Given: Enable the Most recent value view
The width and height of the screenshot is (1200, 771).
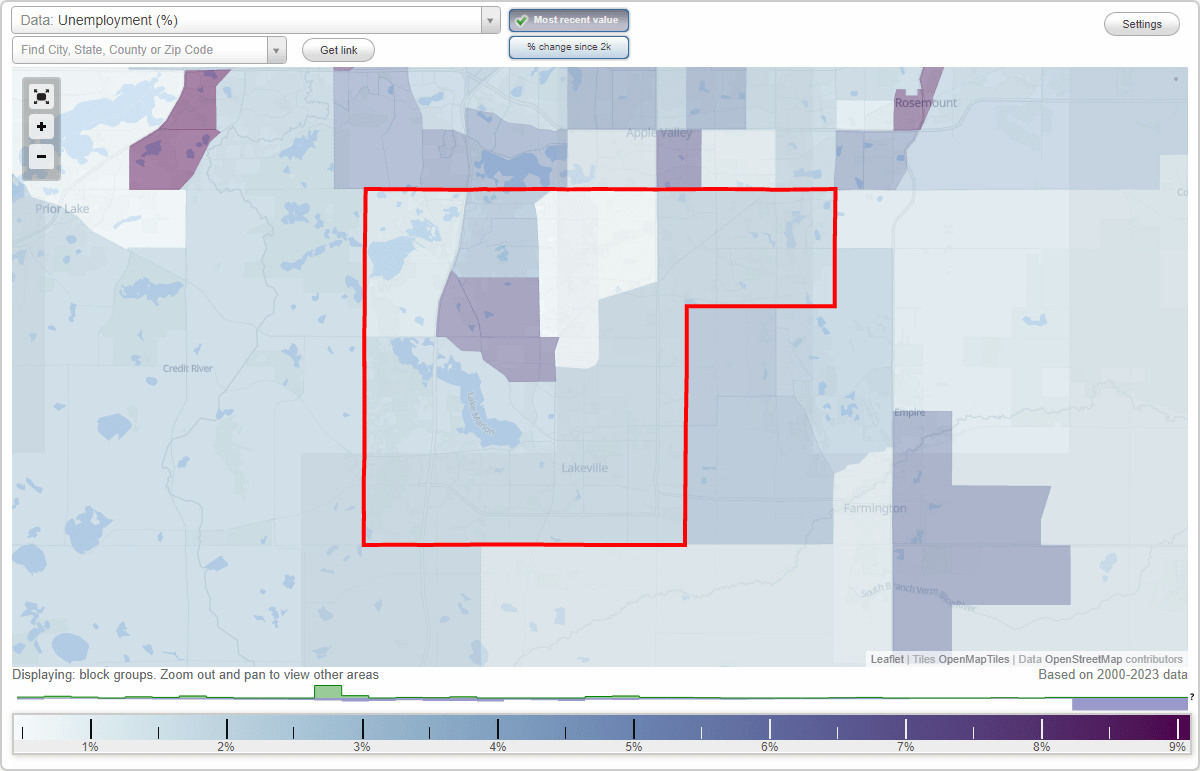Looking at the screenshot, I should 568,19.
